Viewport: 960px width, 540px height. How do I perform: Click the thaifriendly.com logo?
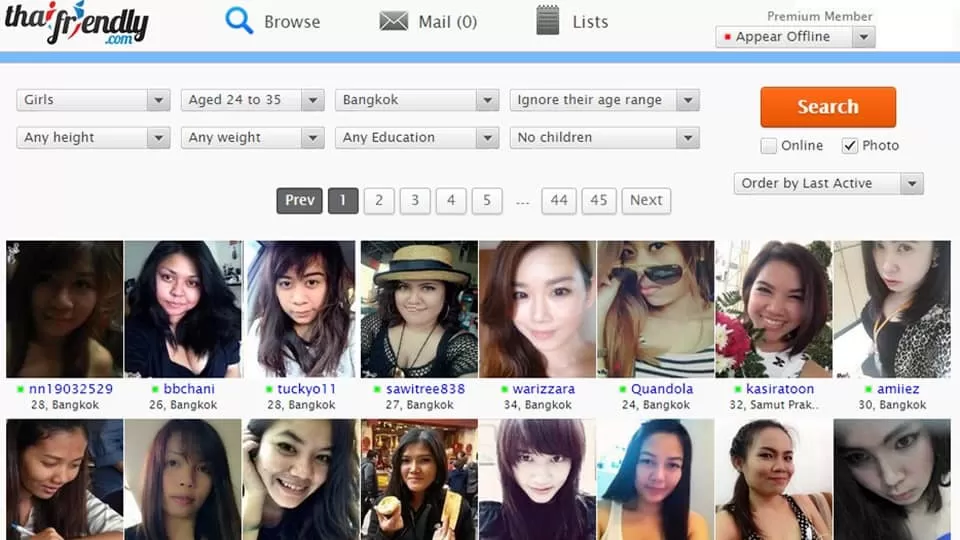(77, 24)
